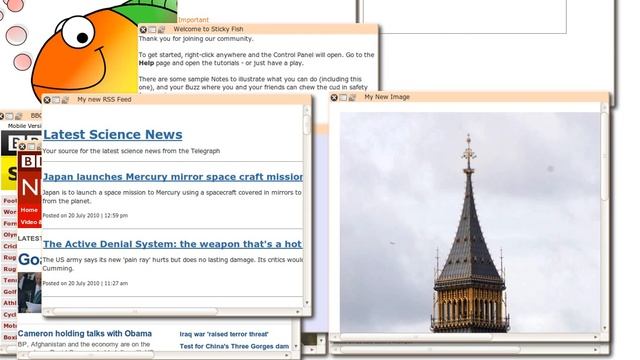Click the window icon on My New Image note

pyautogui.click(x=343, y=97)
